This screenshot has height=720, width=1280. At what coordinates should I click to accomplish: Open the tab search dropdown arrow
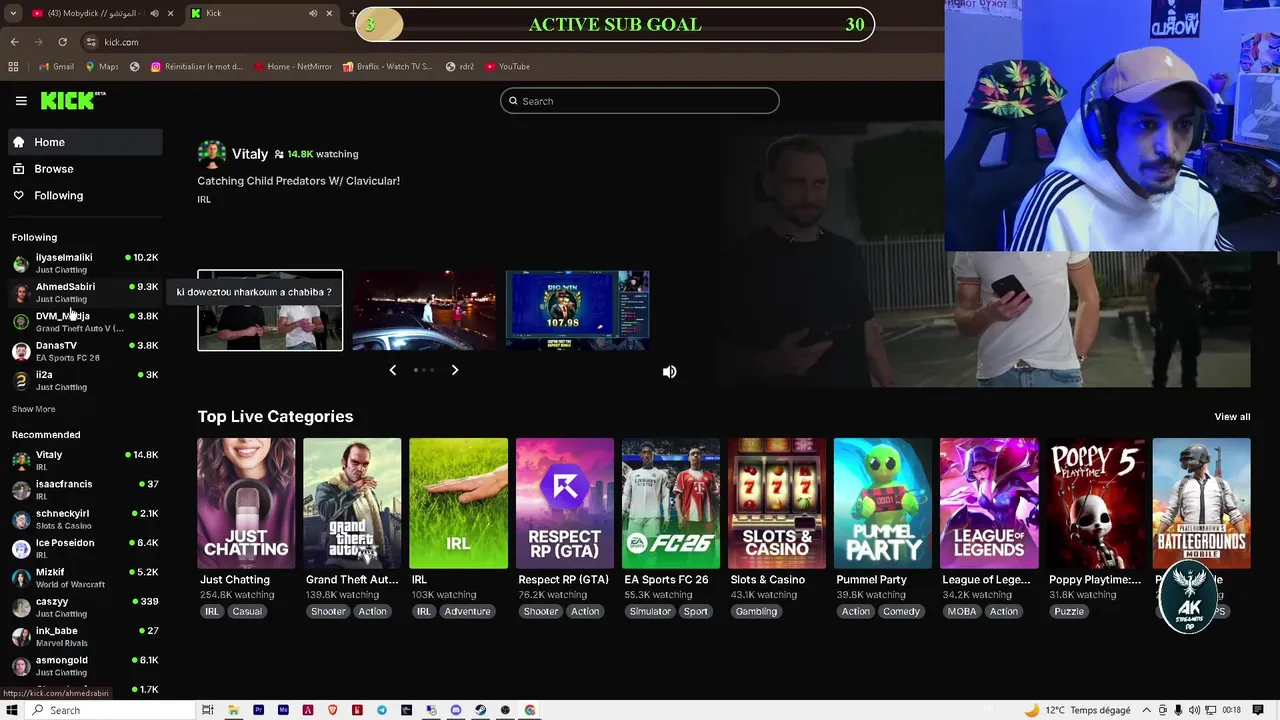13,13
